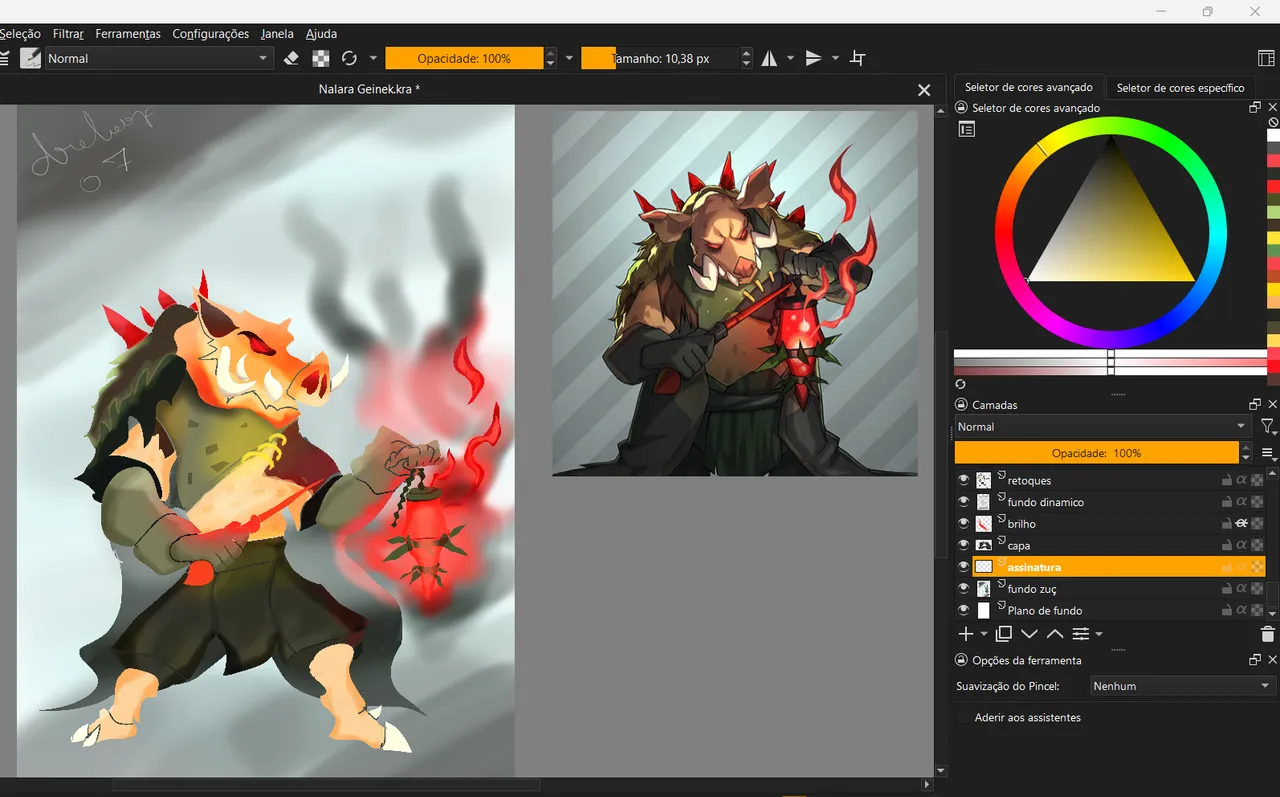Image resolution: width=1280 pixels, height=797 pixels.
Task: Hide the fundo dinamico layer
Action: click(x=964, y=502)
